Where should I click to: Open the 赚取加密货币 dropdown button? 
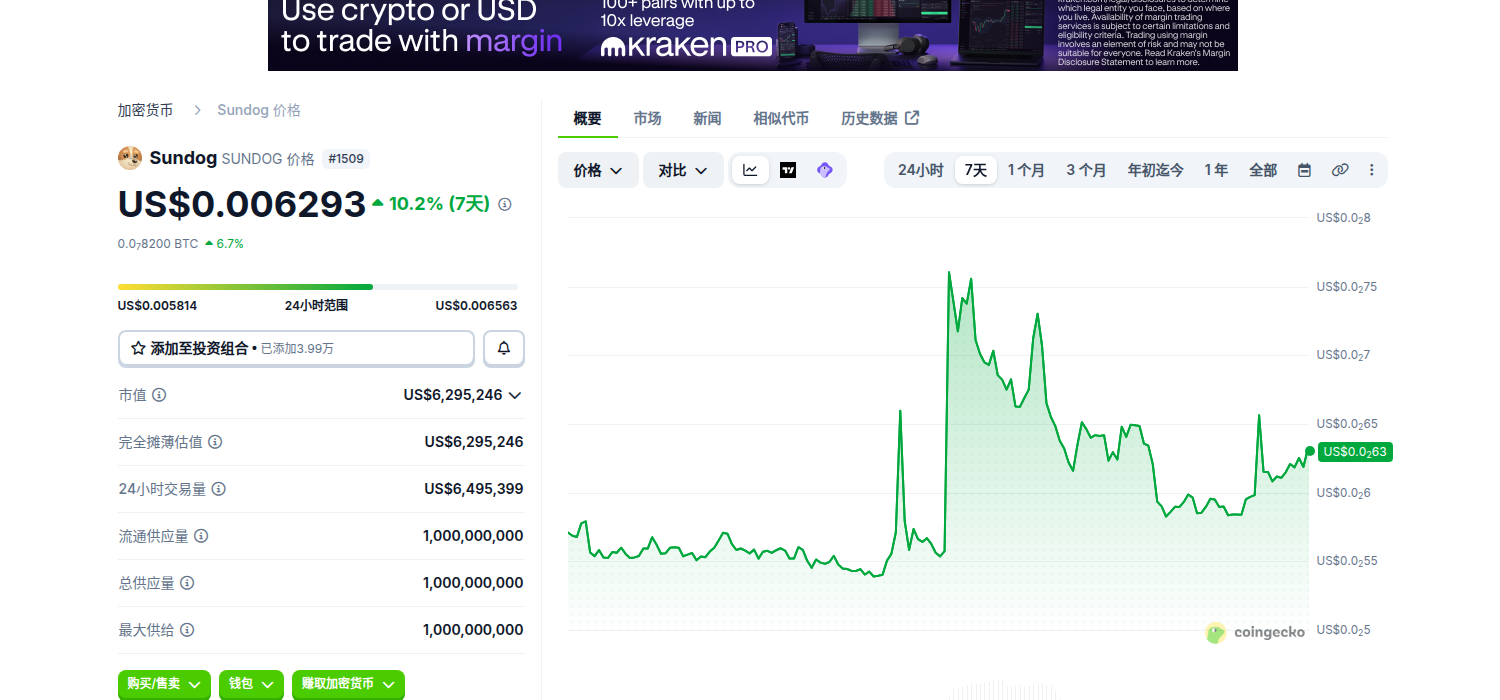click(x=348, y=684)
